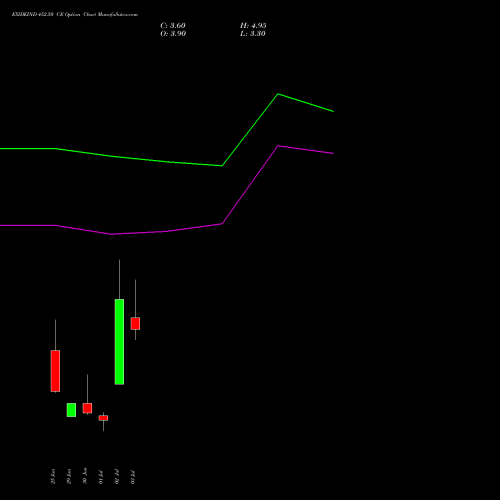Click the close value 'C: 3.60'
This screenshot has height=500, width=500.
click(x=173, y=26)
